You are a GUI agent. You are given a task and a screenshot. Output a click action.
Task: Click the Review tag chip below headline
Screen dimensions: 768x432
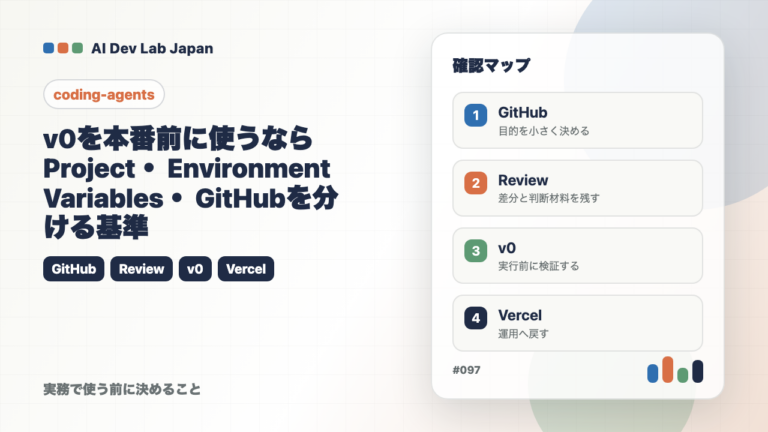(142, 269)
